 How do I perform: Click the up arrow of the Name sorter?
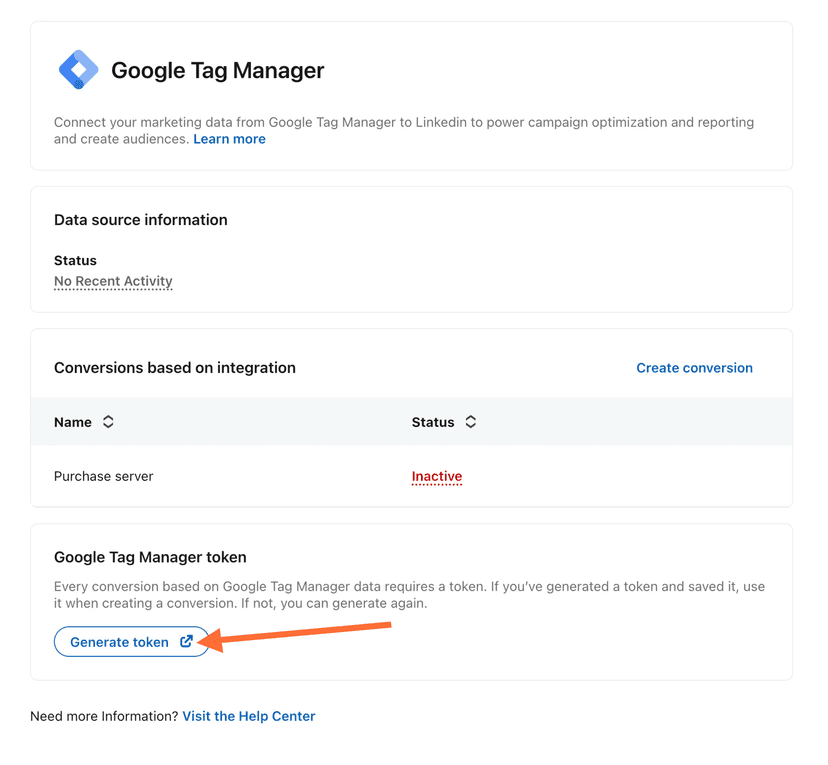(x=108, y=418)
